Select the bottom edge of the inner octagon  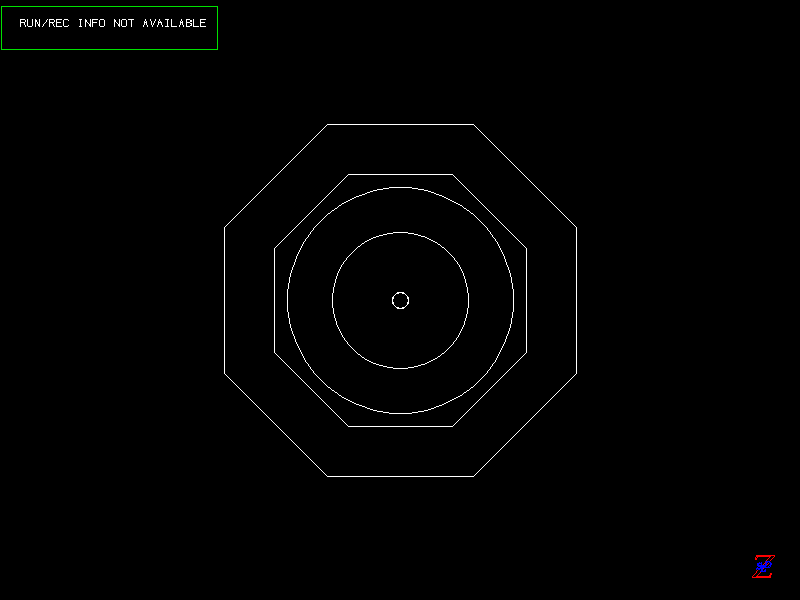(400, 426)
